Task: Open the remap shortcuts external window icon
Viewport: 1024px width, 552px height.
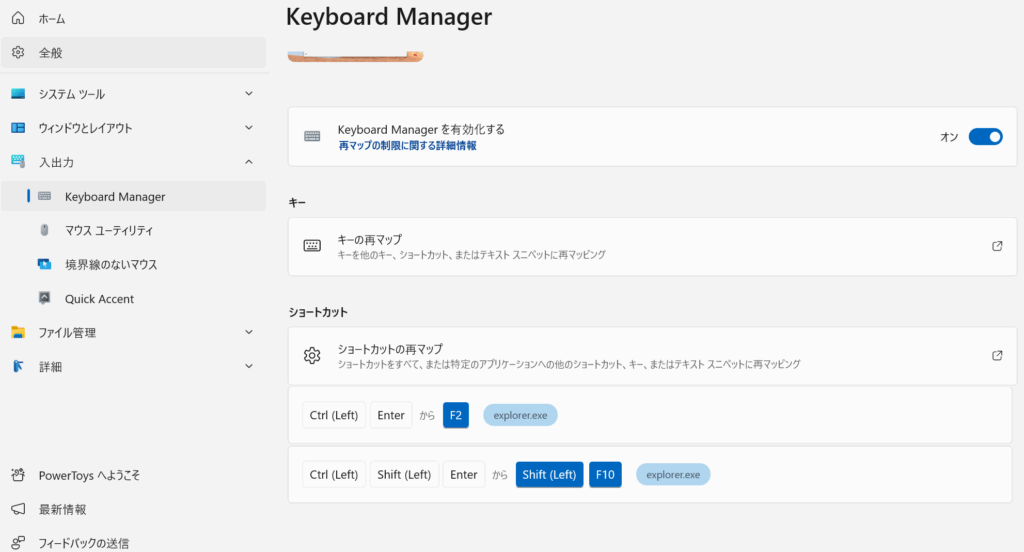Action: pos(997,356)
